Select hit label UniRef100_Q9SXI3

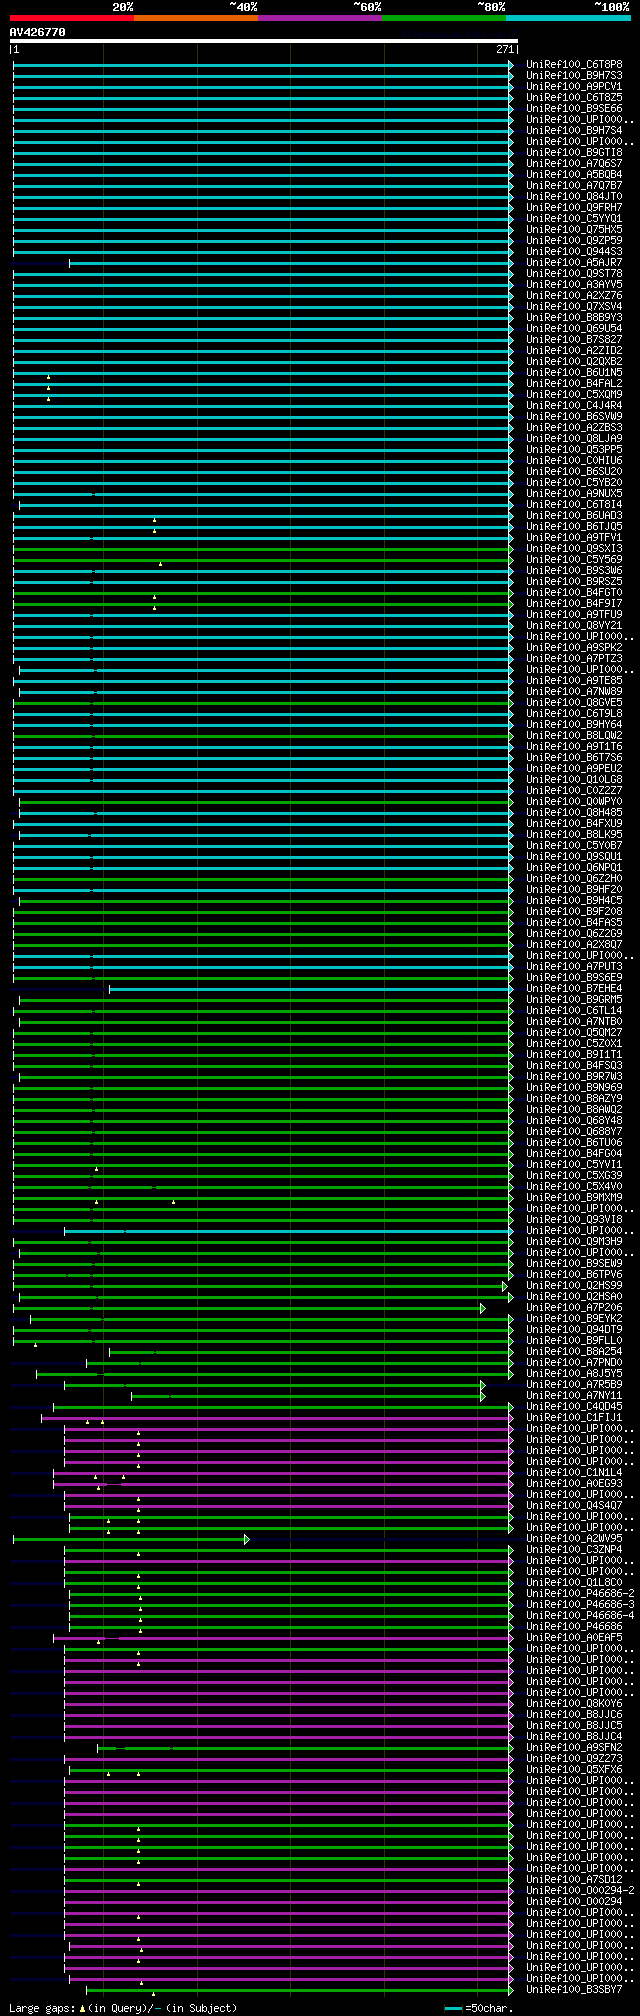click(x=574, y=548)
